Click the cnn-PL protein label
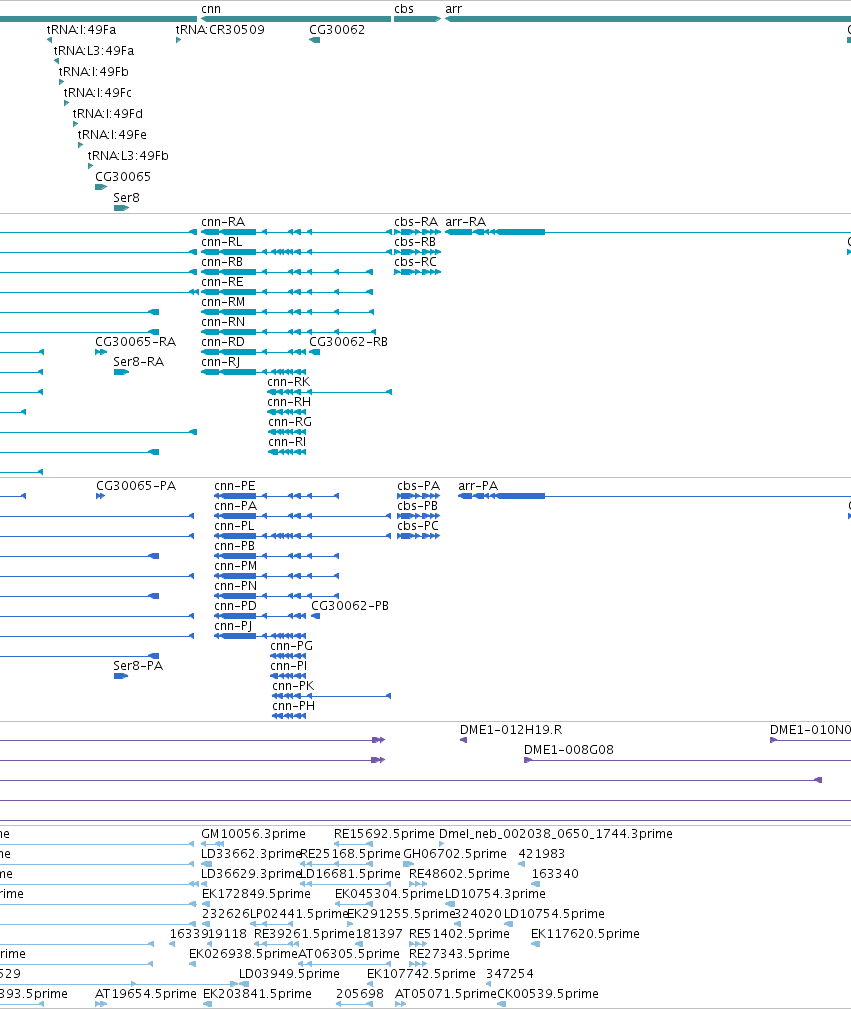Viewport: 851px width, 1009px height. pos(234,526)
